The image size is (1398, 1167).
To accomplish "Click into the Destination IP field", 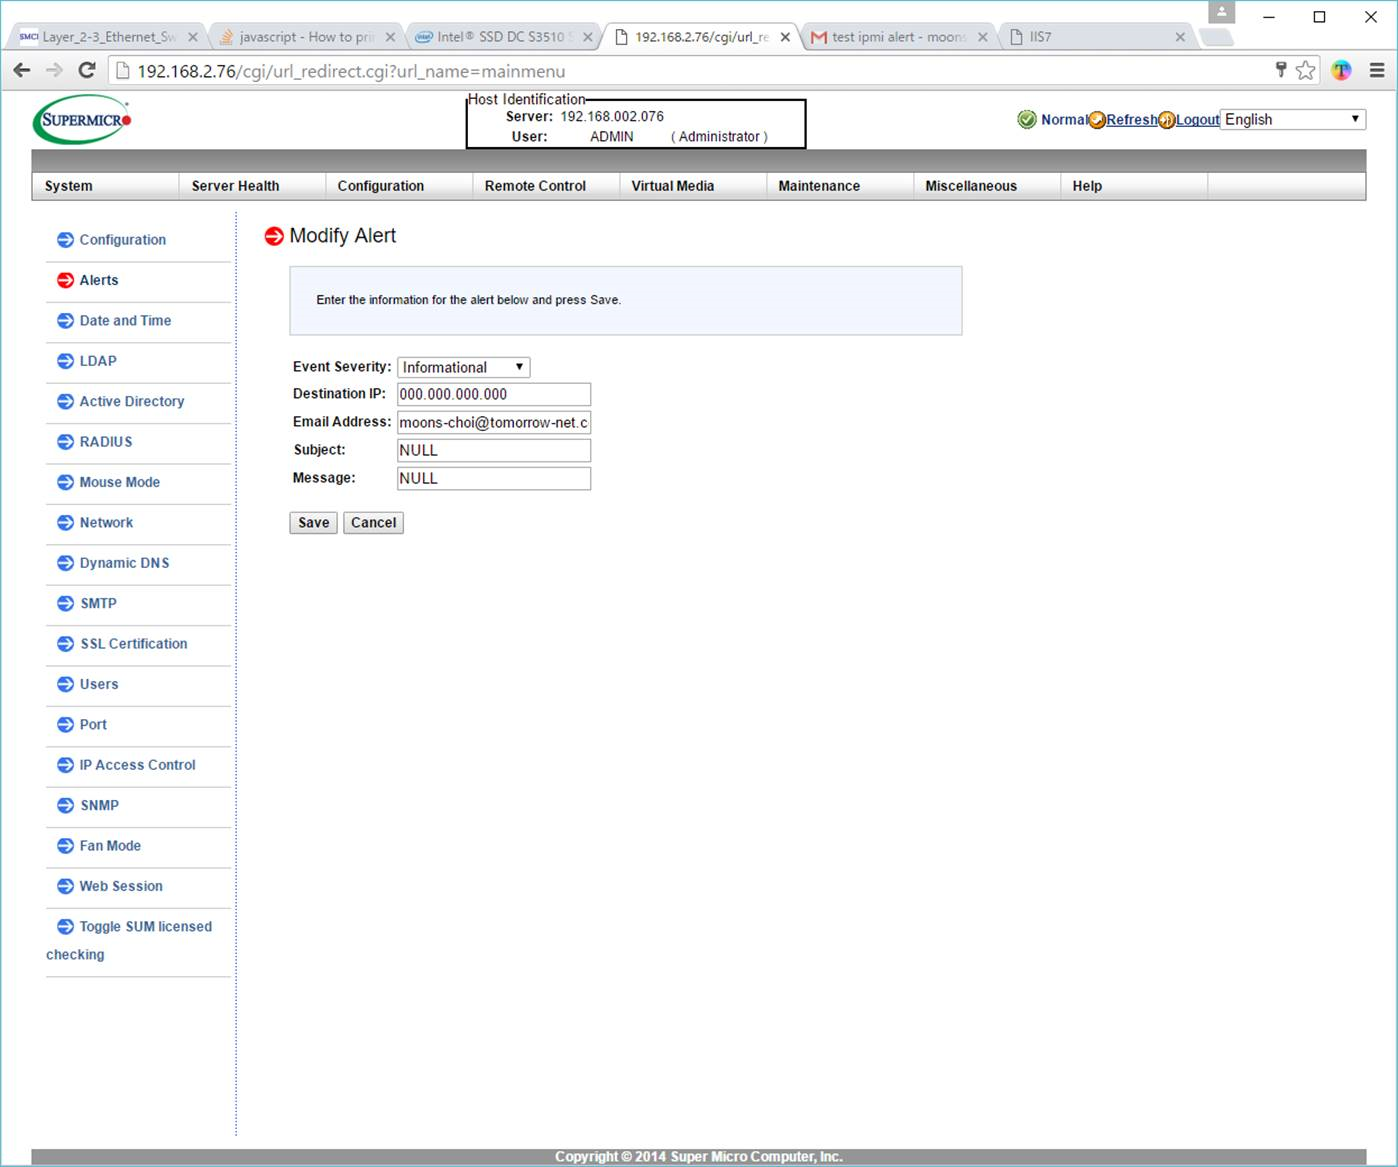I will pyautogui.click(x=493, y=394).
